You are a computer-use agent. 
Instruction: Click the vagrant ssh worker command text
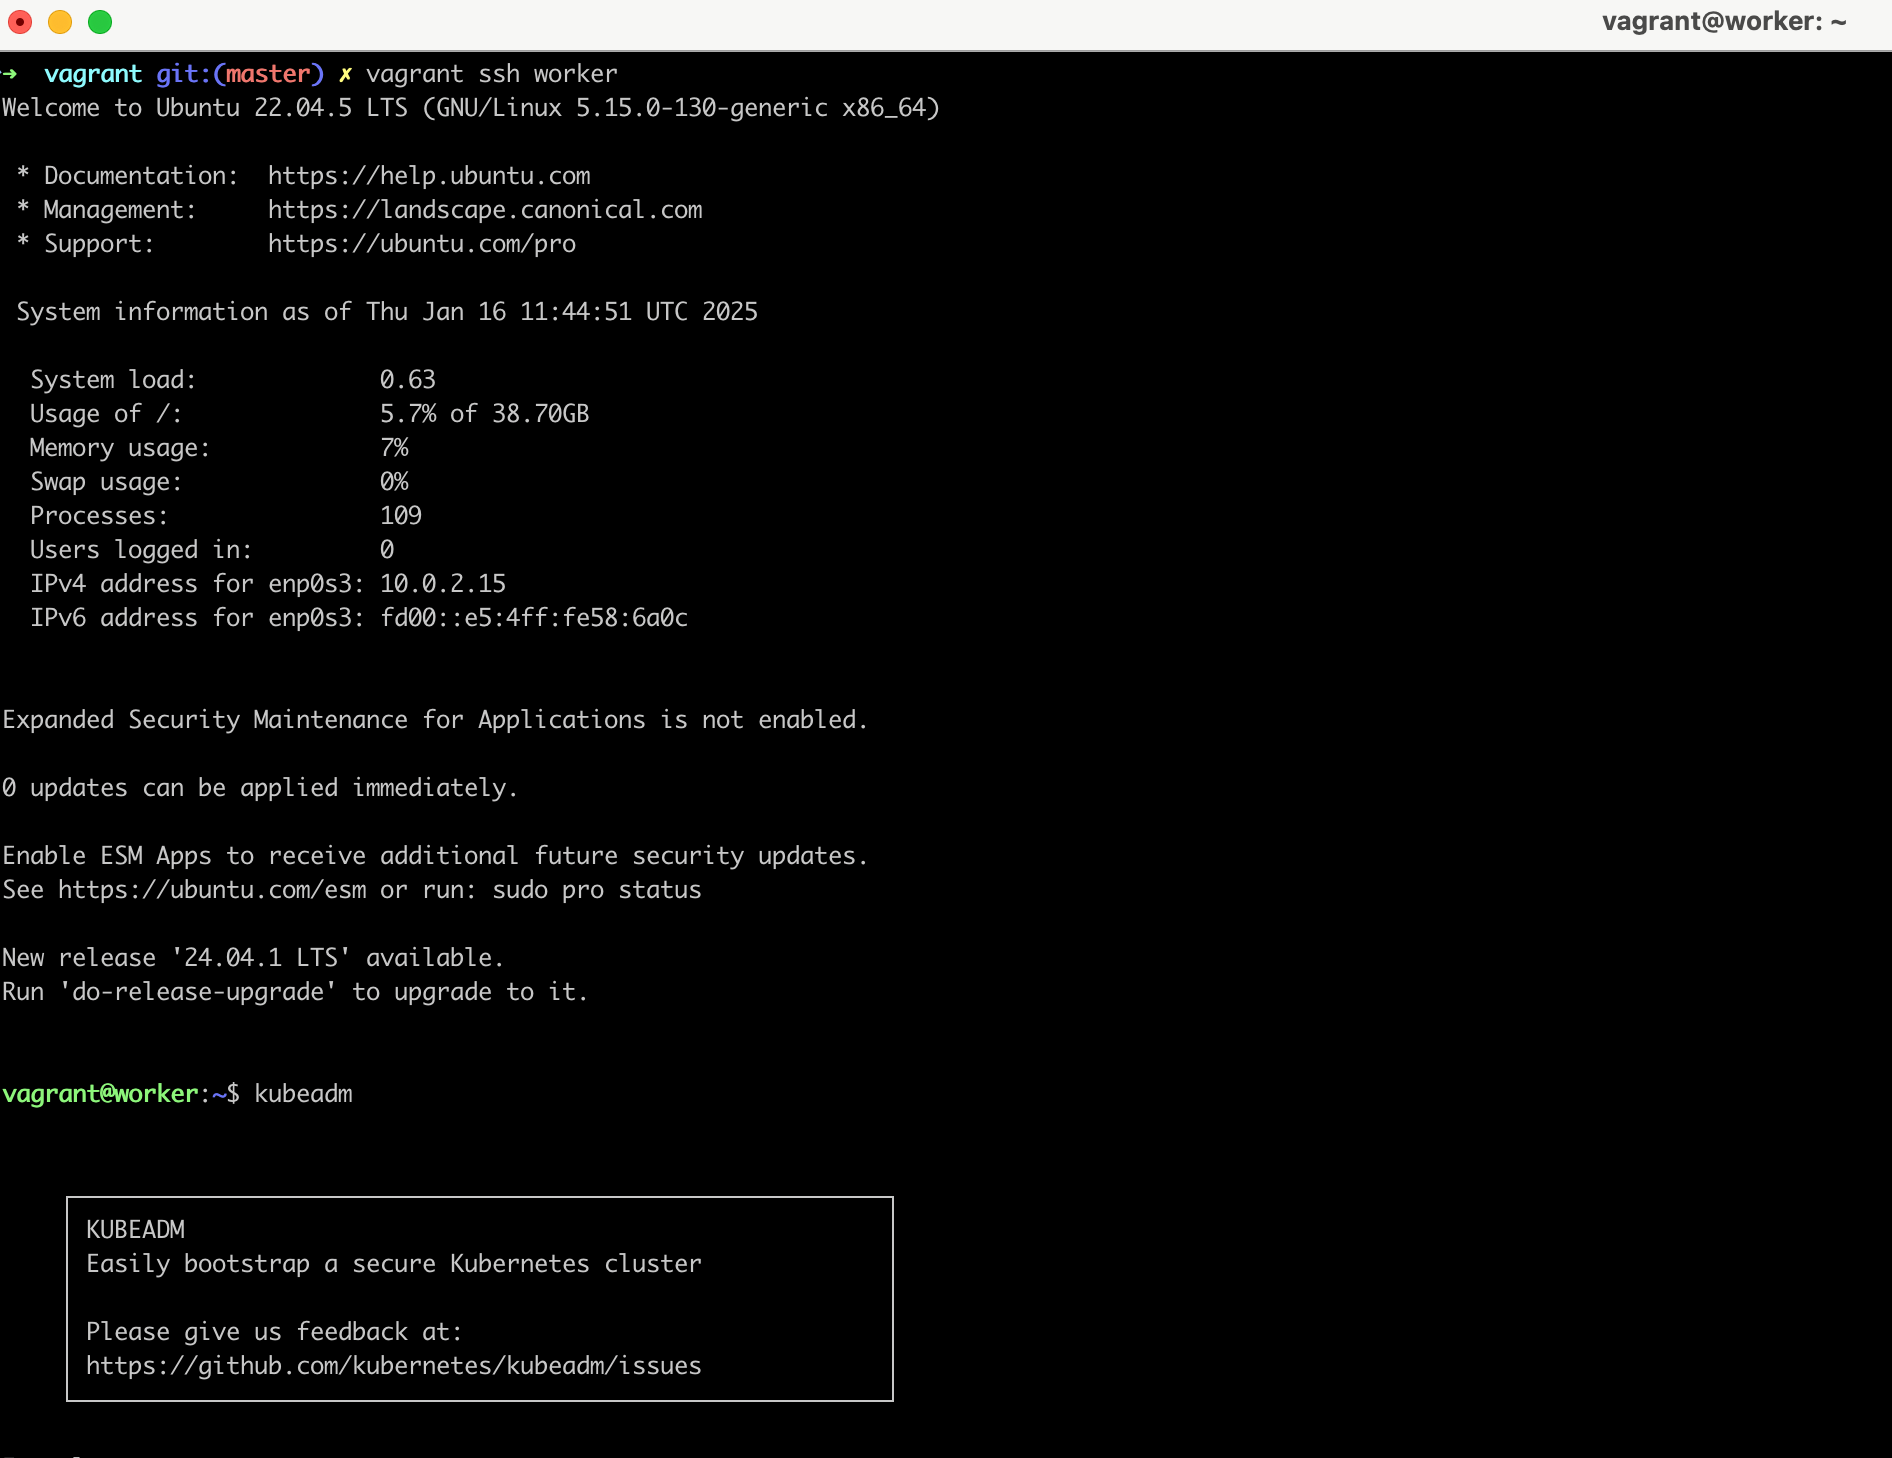pos(492,73)
